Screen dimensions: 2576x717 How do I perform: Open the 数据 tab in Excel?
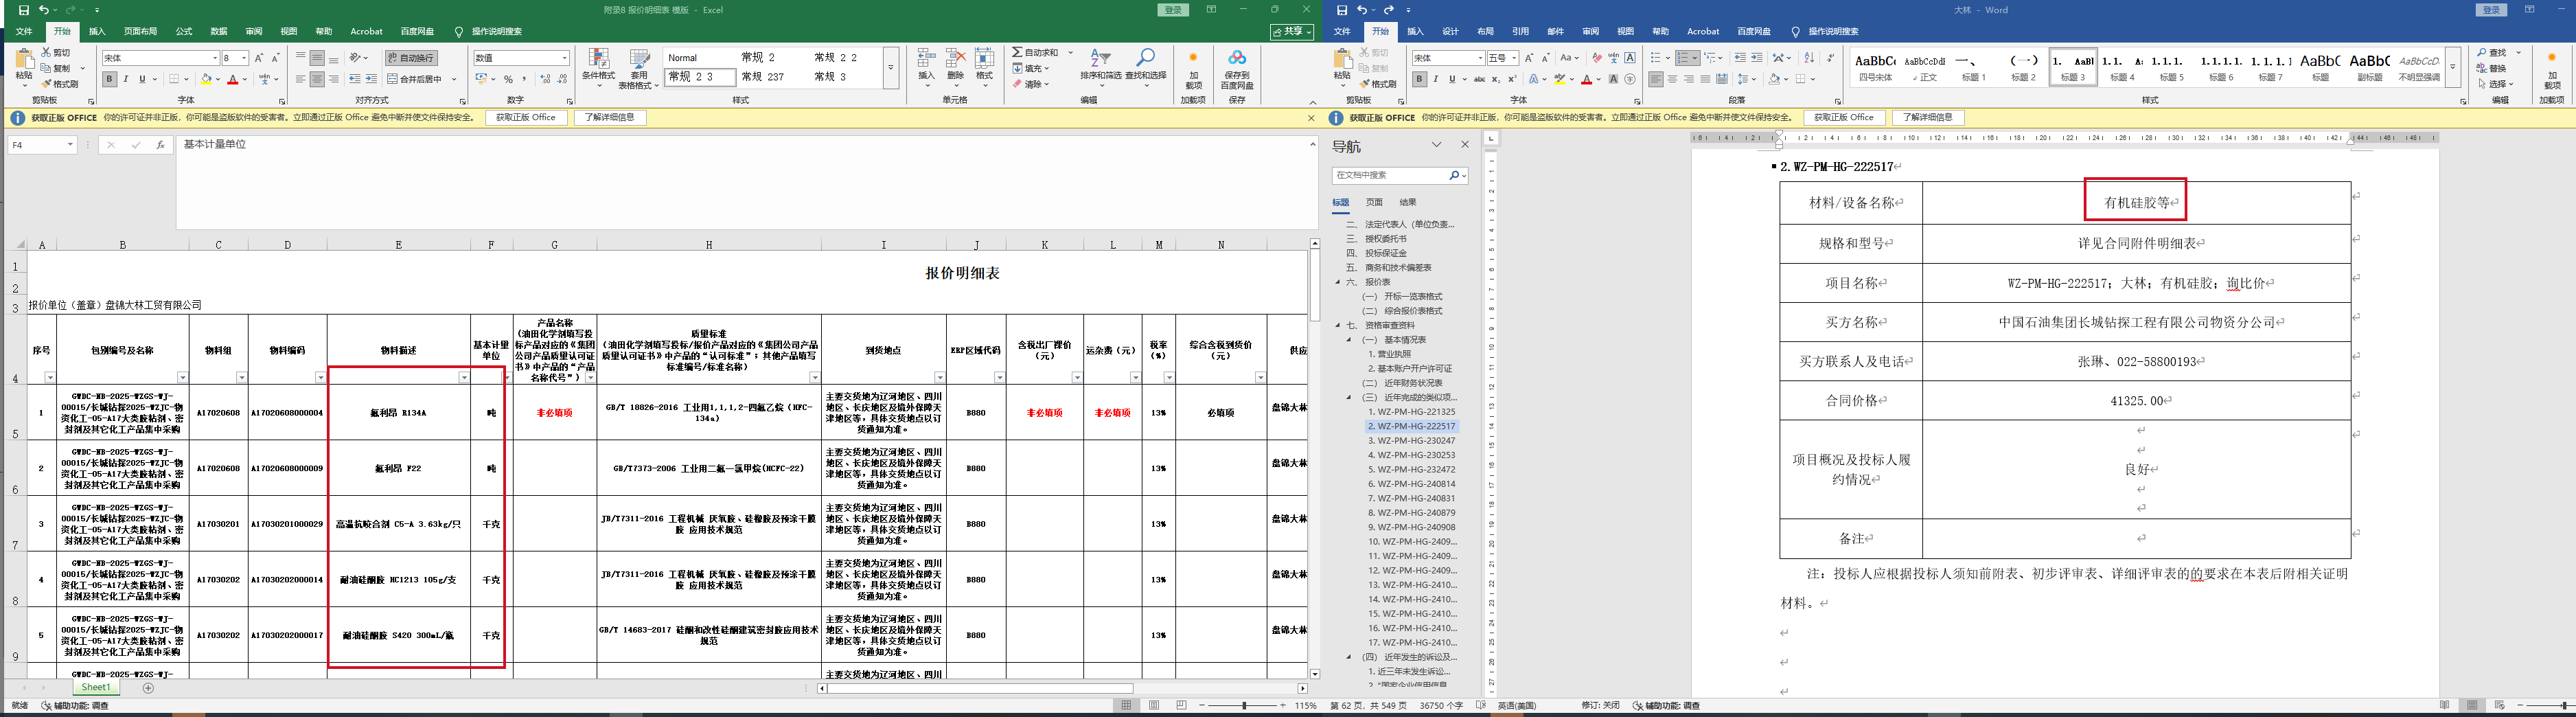pyautogui.click(x=219, y=31)
